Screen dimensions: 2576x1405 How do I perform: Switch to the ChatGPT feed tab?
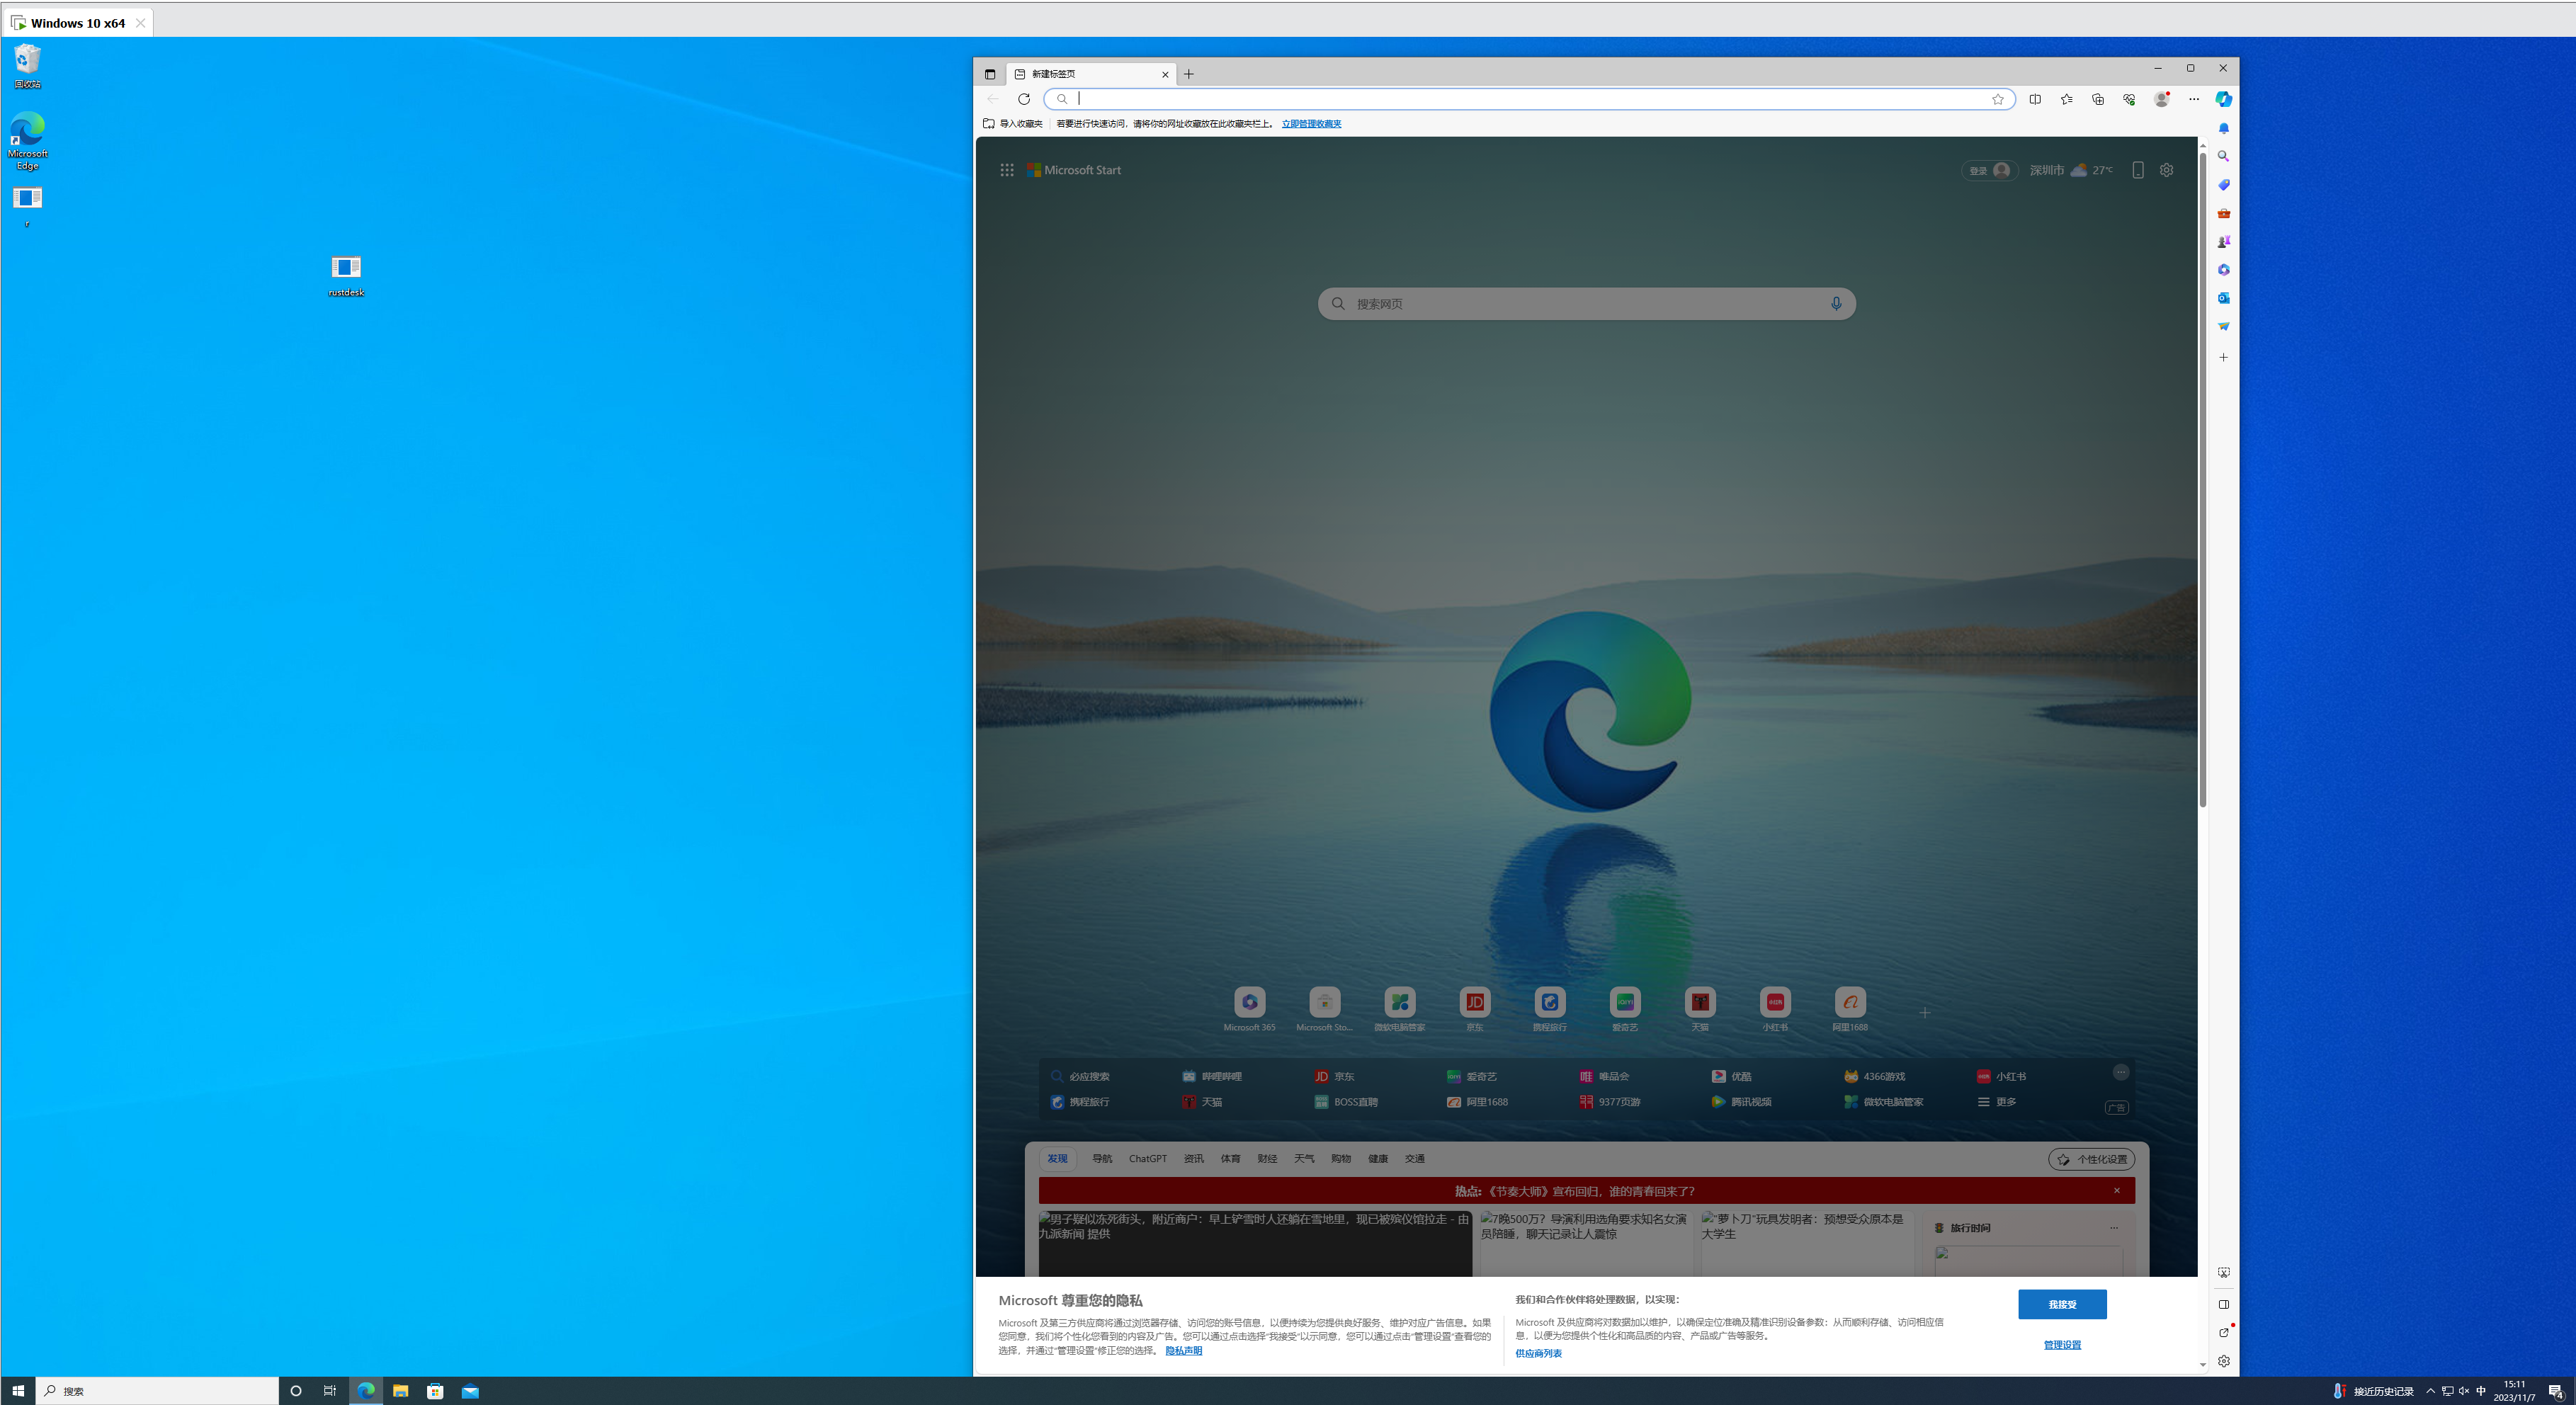tap(1147, 1159)
